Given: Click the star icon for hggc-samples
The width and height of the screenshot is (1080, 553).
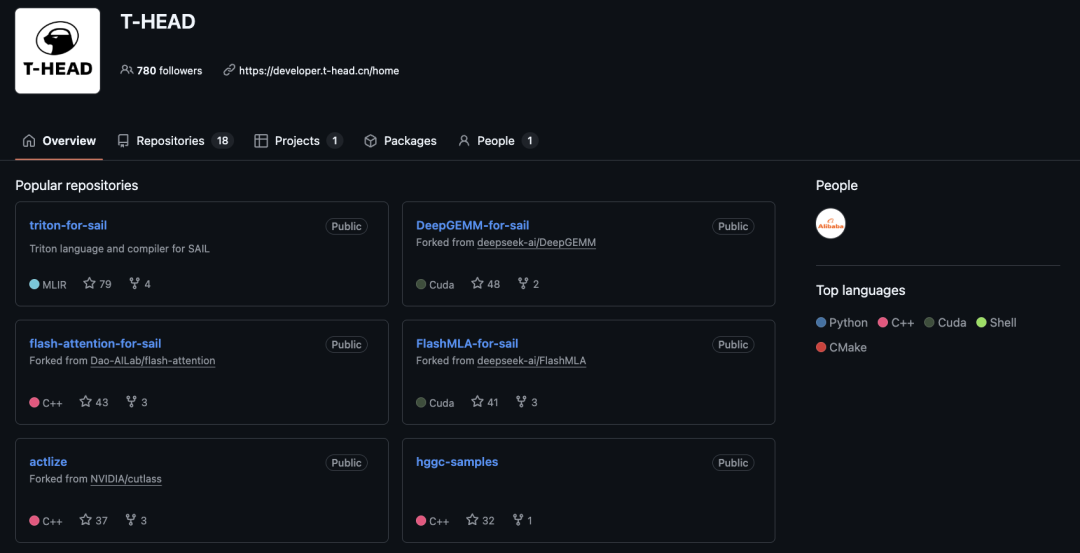Looking at the screenshot, I should click(x=472, y=520).
